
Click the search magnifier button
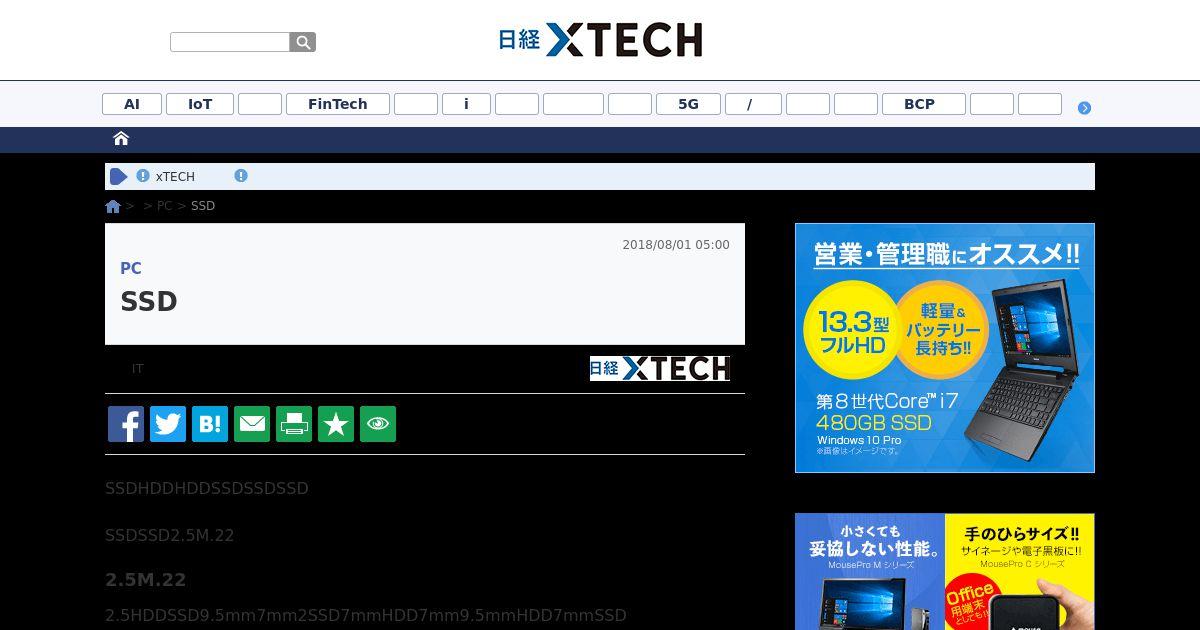pyautogui.click(x=303, y=42)
